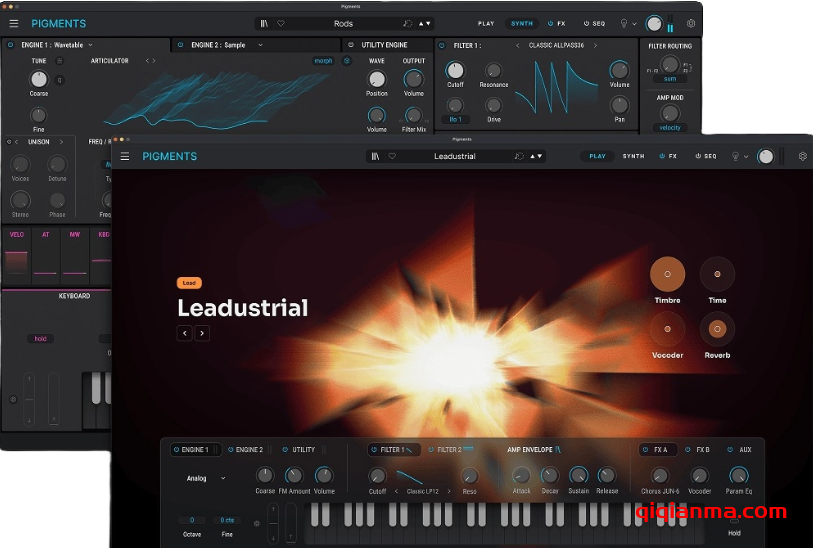Click the Attack knob of Amp Envelope
Image resolution: width=813 pixels, height=548 pixels.
(x=521, y=475)
